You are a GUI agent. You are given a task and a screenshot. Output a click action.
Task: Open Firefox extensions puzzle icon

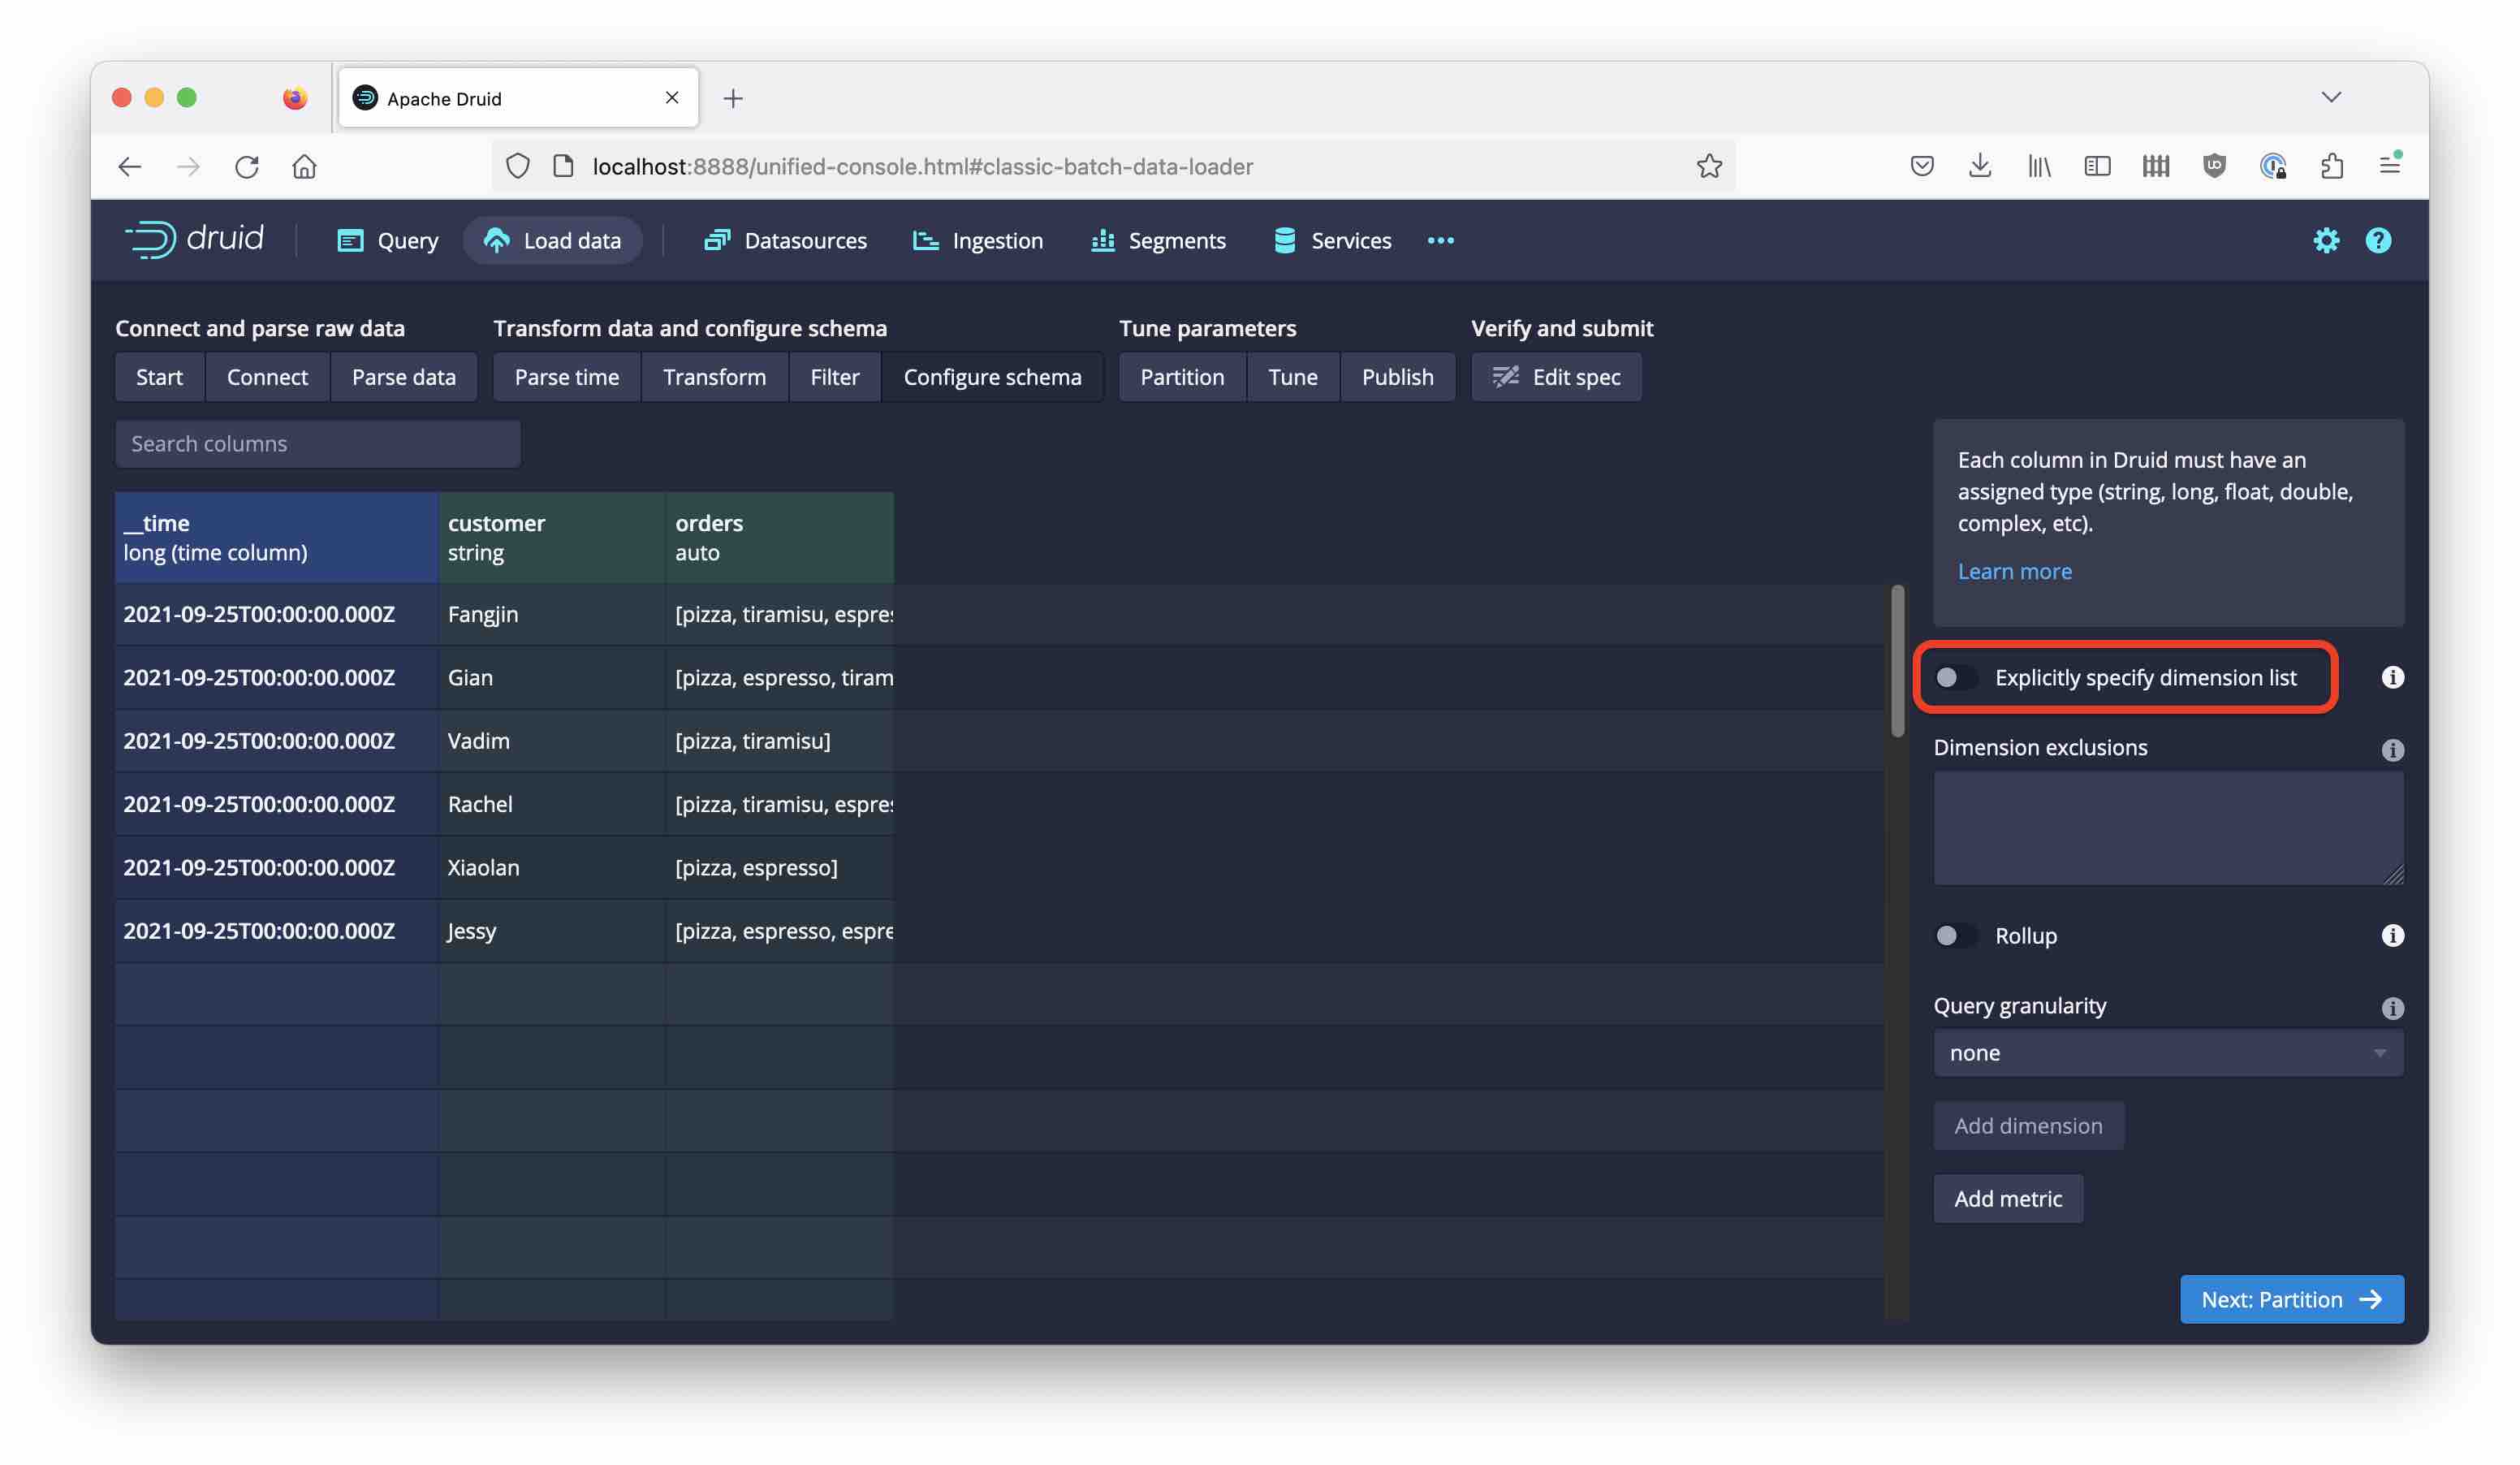(x=2331, y=166)
